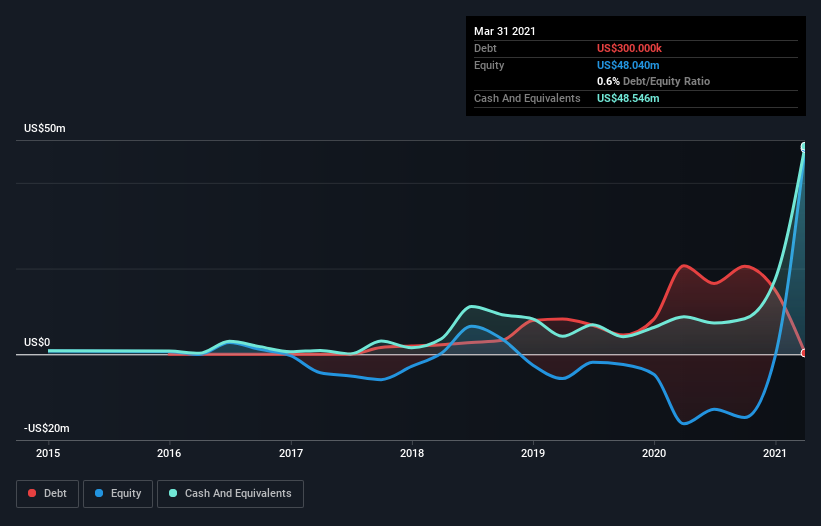Click the 0.6% Debt/Equity Ratio text
This screenshot has height=526, width=821.
coord(653,82)
